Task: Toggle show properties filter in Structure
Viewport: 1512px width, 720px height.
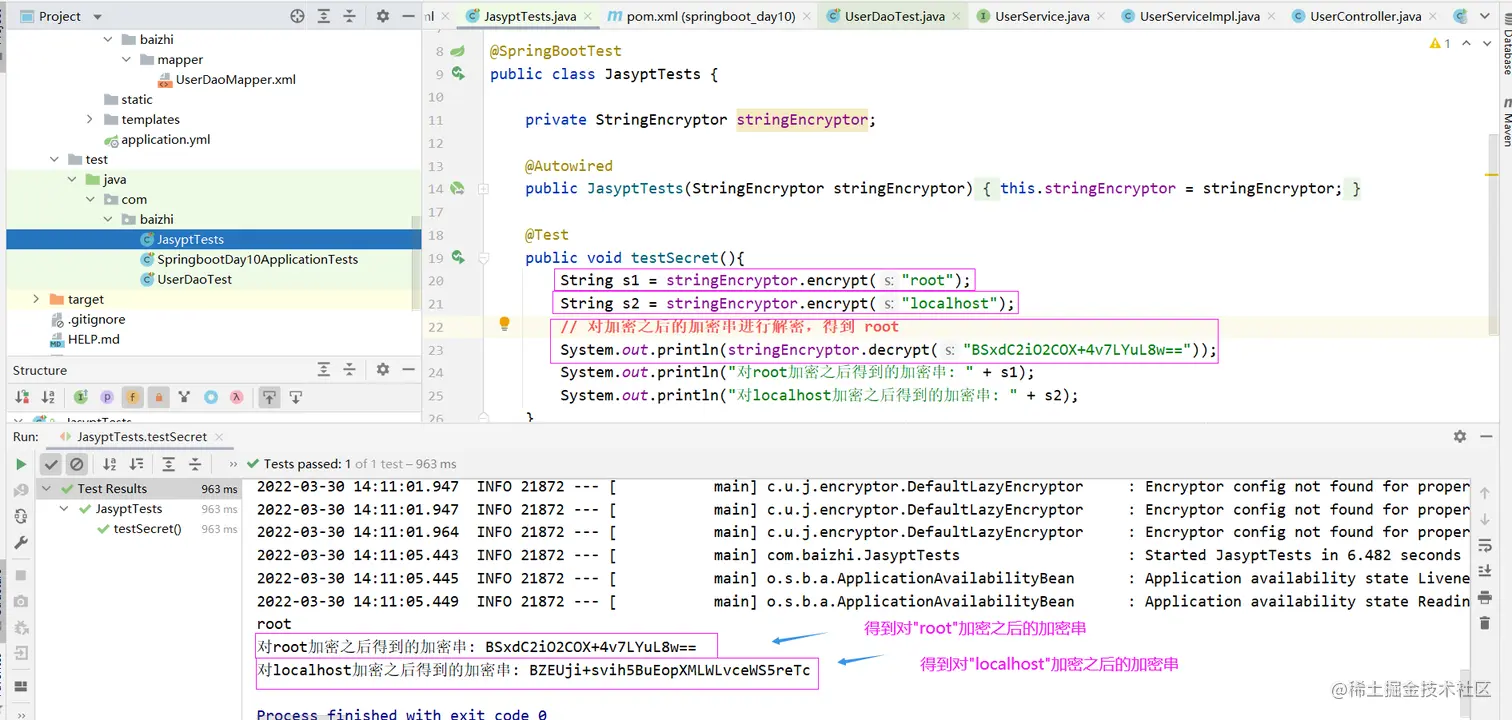Action: 107,397
